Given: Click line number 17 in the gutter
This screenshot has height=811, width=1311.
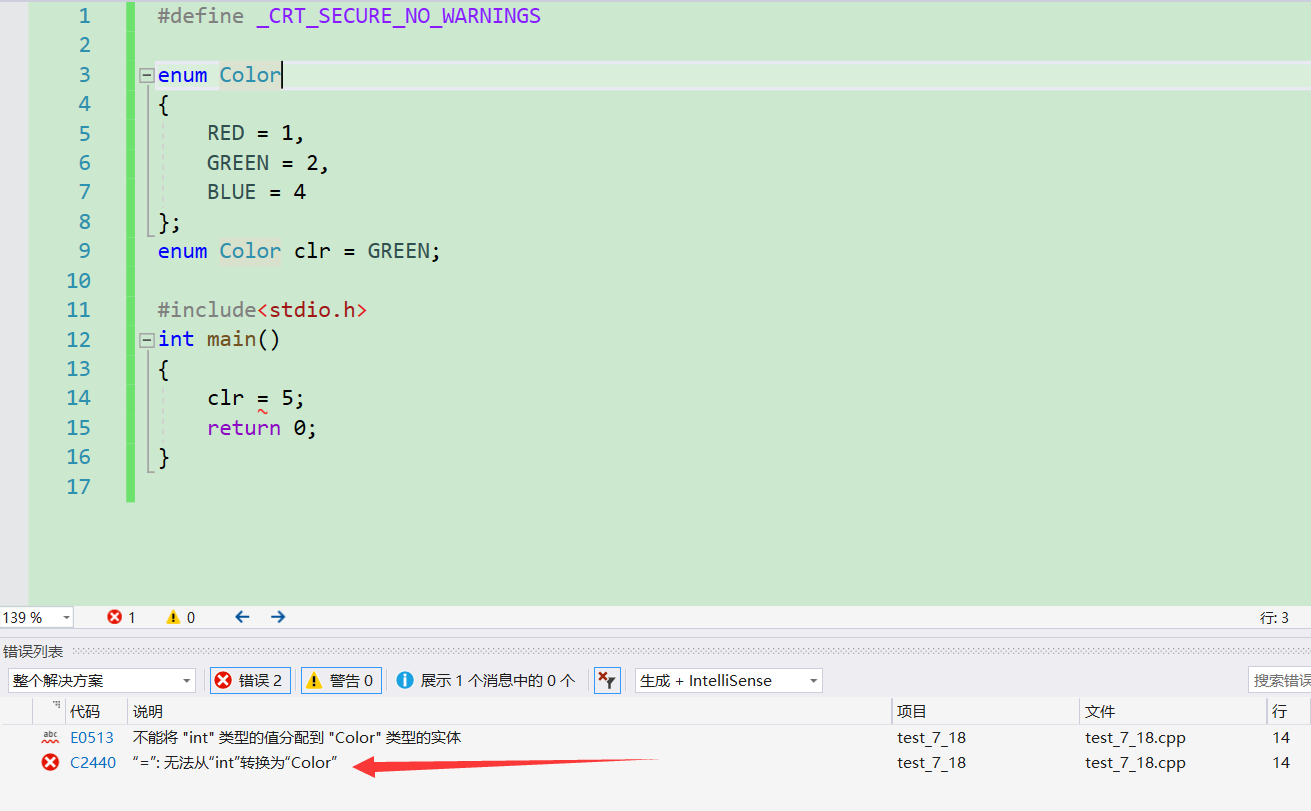Looking at the screenshot, I should click(x=78, y=487).
